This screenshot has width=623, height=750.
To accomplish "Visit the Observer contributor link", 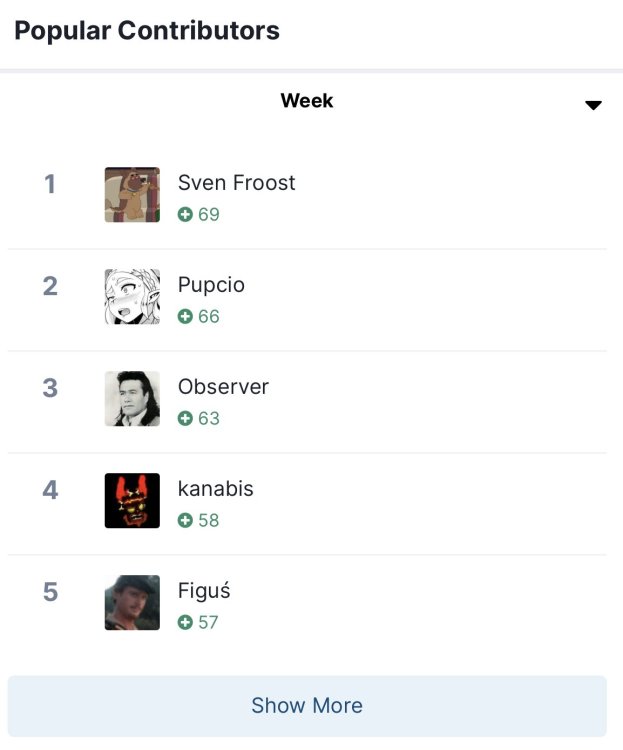I will [x=223, y=387].
